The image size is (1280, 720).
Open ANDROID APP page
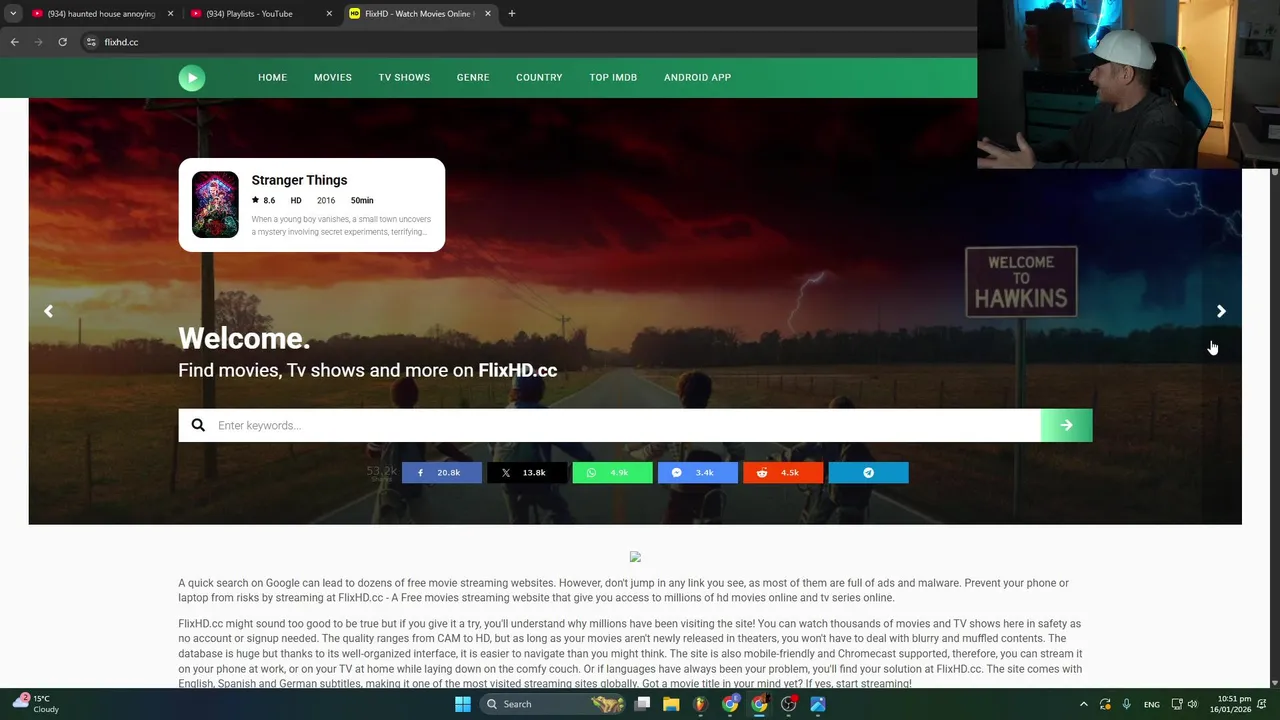pyautogui.click(x=697, y=77)
